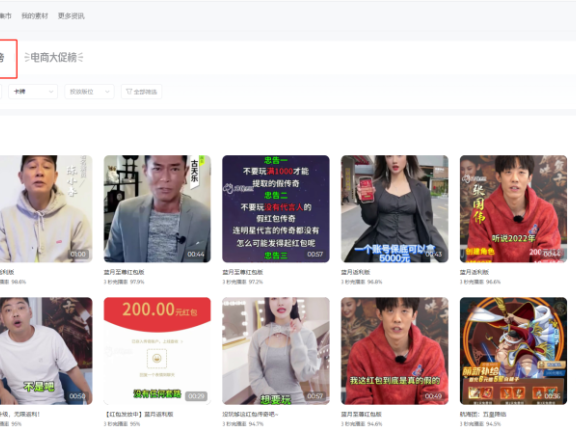Open the 听说2022年 red hoodie video thumbnail
Screen dimensions: 576x432
[513, 209]
